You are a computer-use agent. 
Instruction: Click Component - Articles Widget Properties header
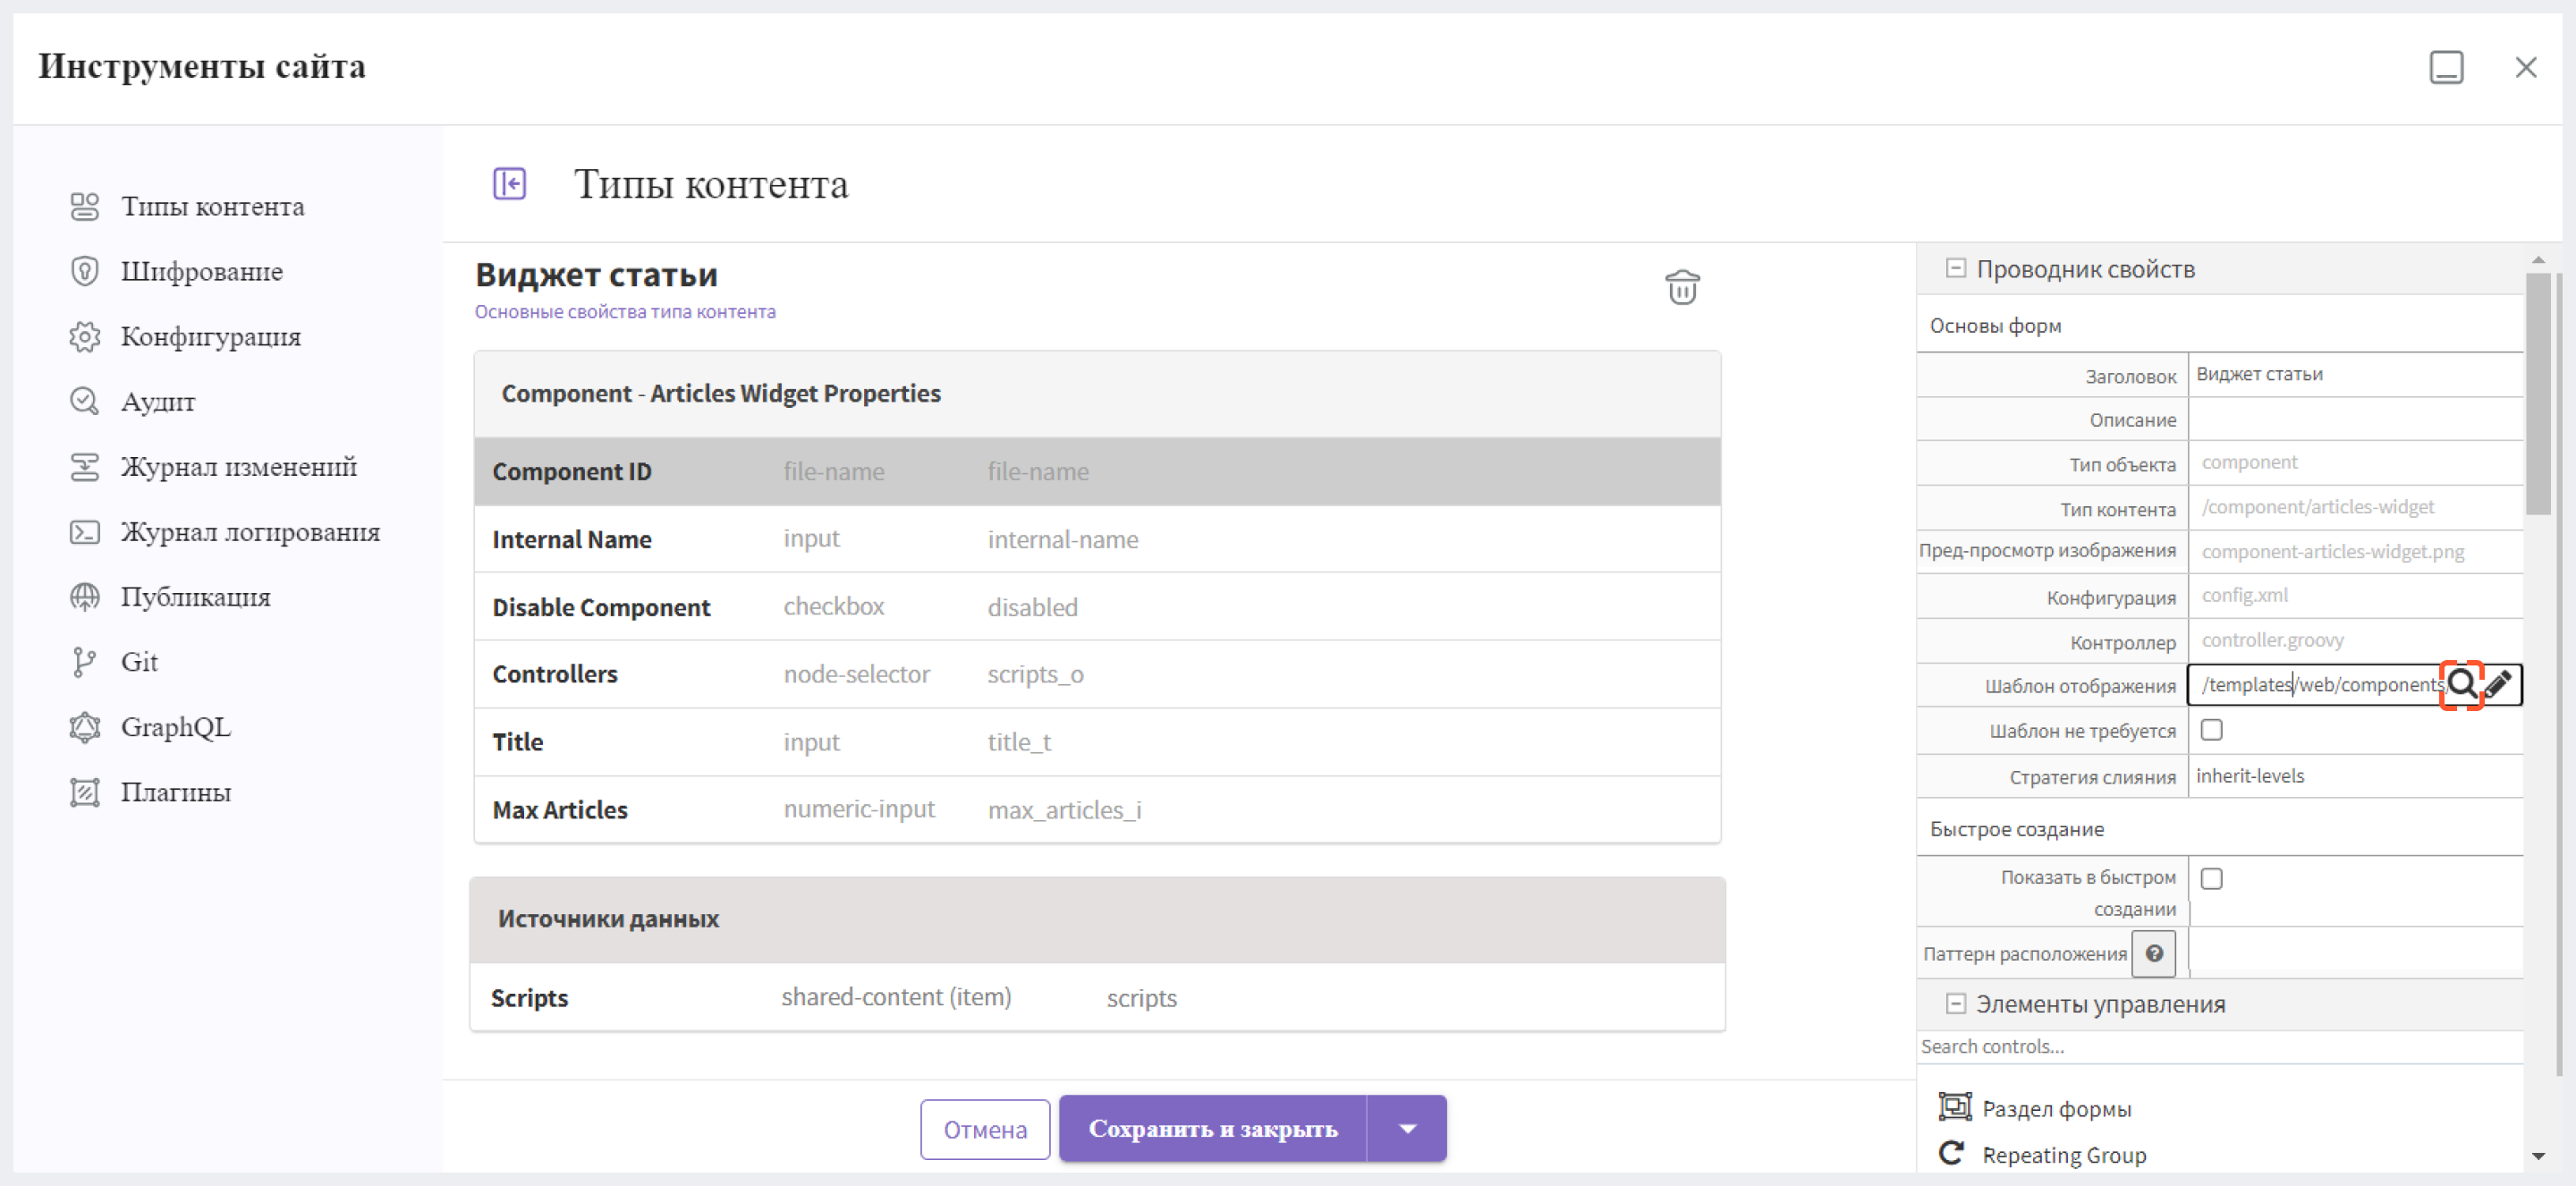click(x=1097, y=393)
